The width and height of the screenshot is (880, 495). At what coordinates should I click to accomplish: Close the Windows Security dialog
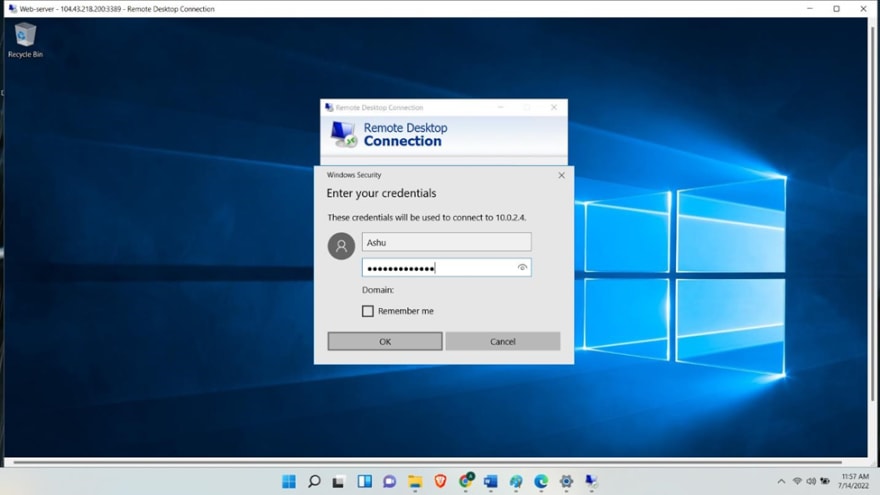[561, 175]
